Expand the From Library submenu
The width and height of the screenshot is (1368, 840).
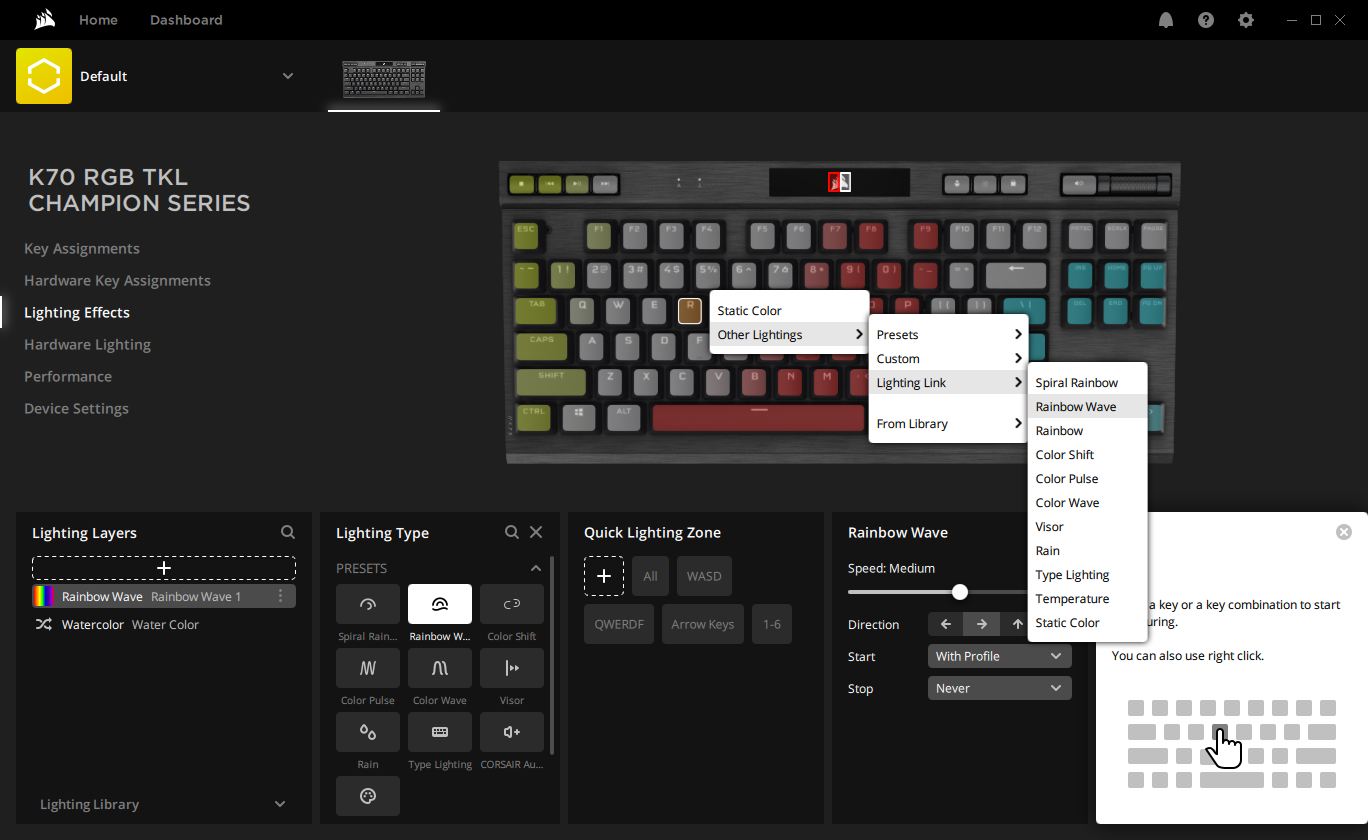948,424
